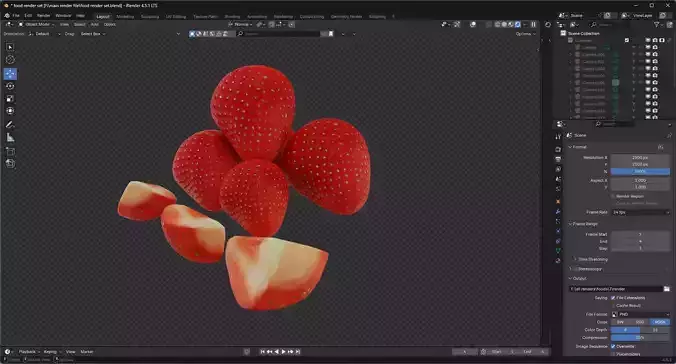This screenshot has height=364, width=676.
Task: Select the Rotate tool
Action: 10,86
